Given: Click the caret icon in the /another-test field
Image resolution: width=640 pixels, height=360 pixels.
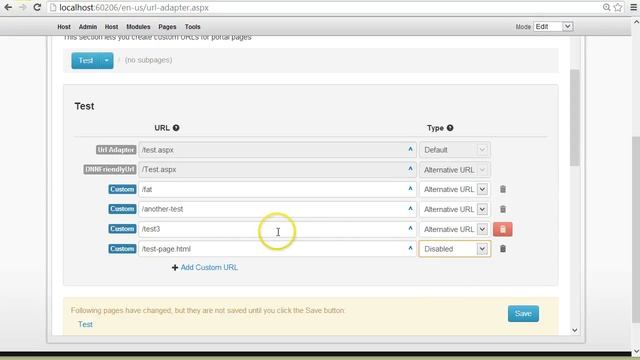Looking at the screenshot, I should point(410,209).
